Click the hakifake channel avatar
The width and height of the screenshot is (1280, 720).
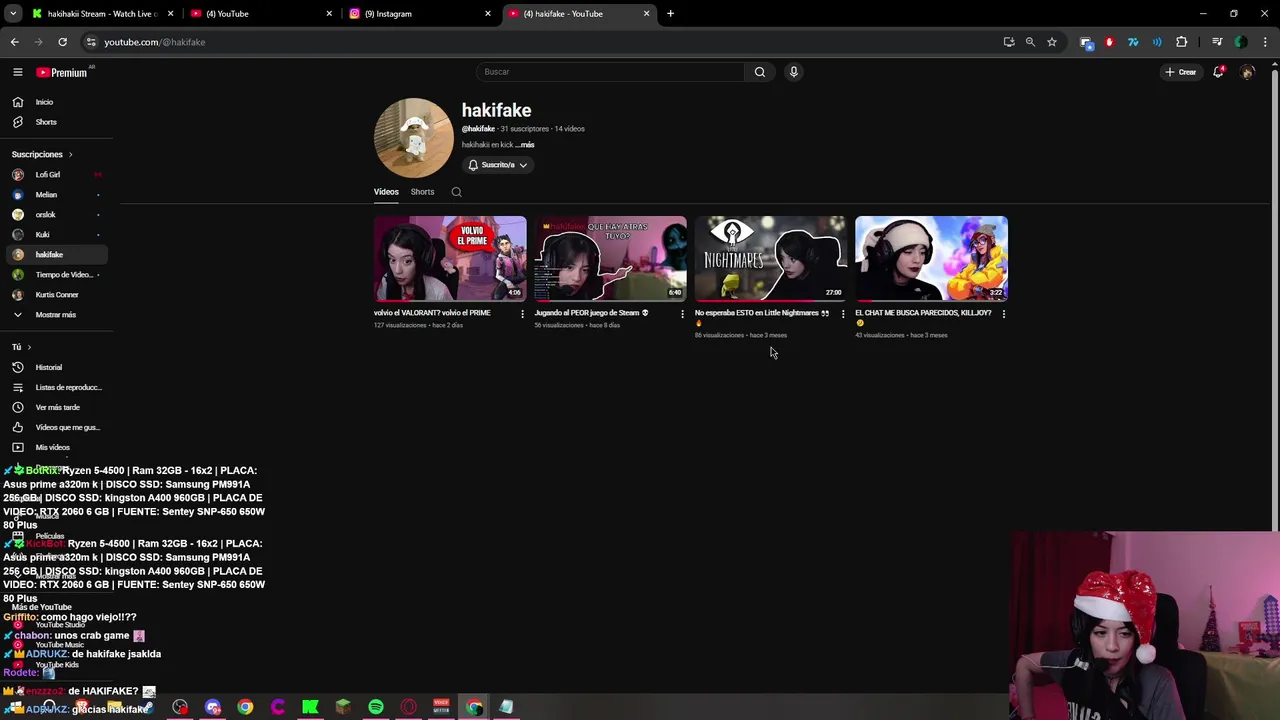(x=413, y=137)
